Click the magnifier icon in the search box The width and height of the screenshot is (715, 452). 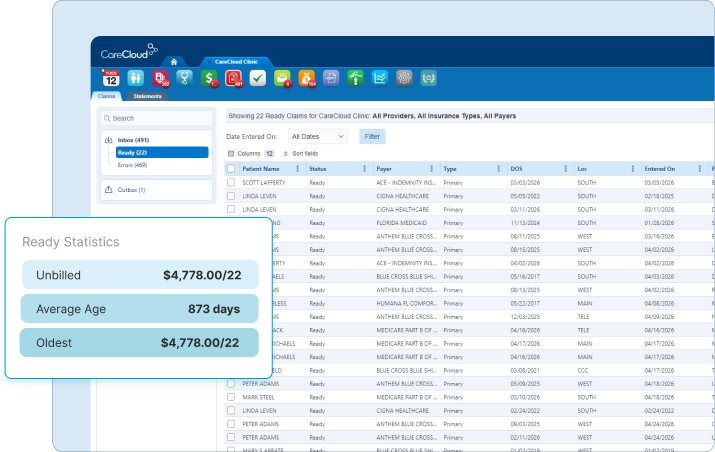coord(107,119)
